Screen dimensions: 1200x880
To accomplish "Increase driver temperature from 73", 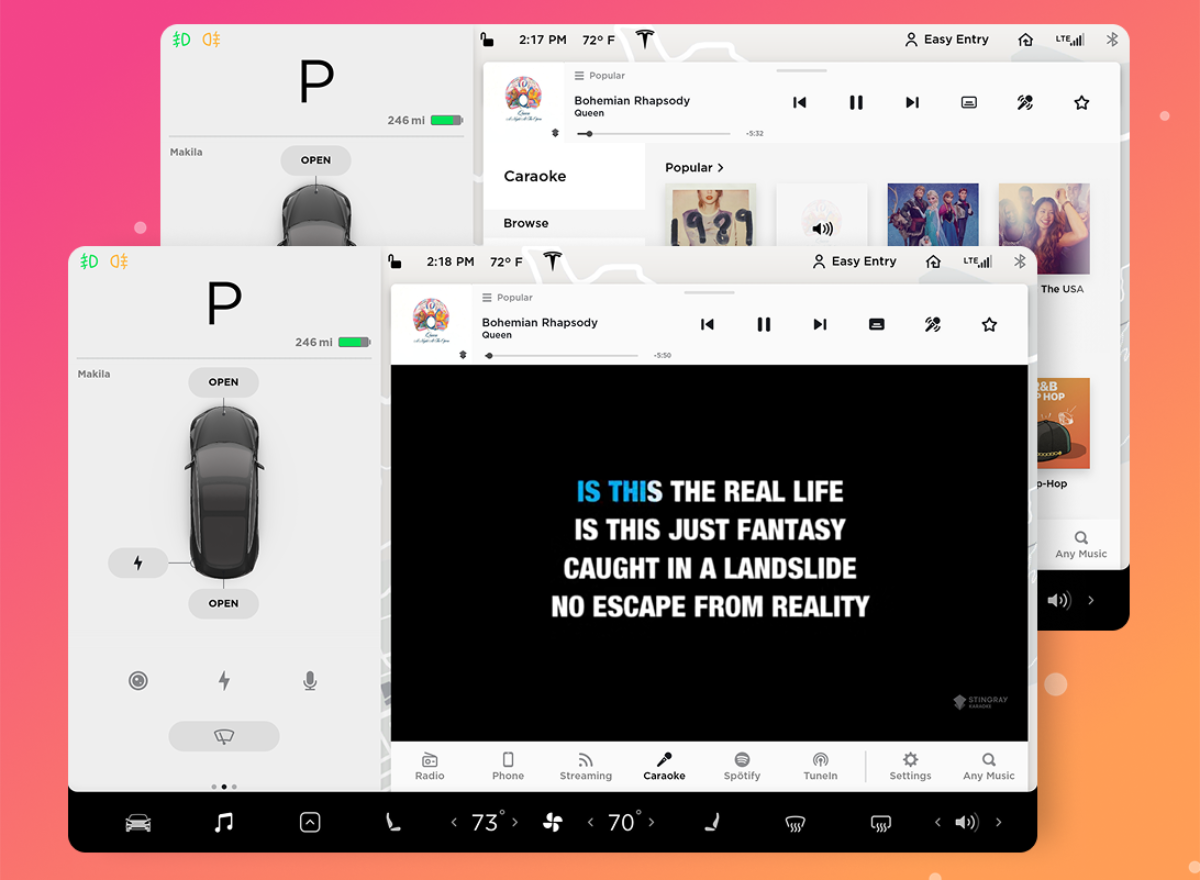I will tap(515, 822).
